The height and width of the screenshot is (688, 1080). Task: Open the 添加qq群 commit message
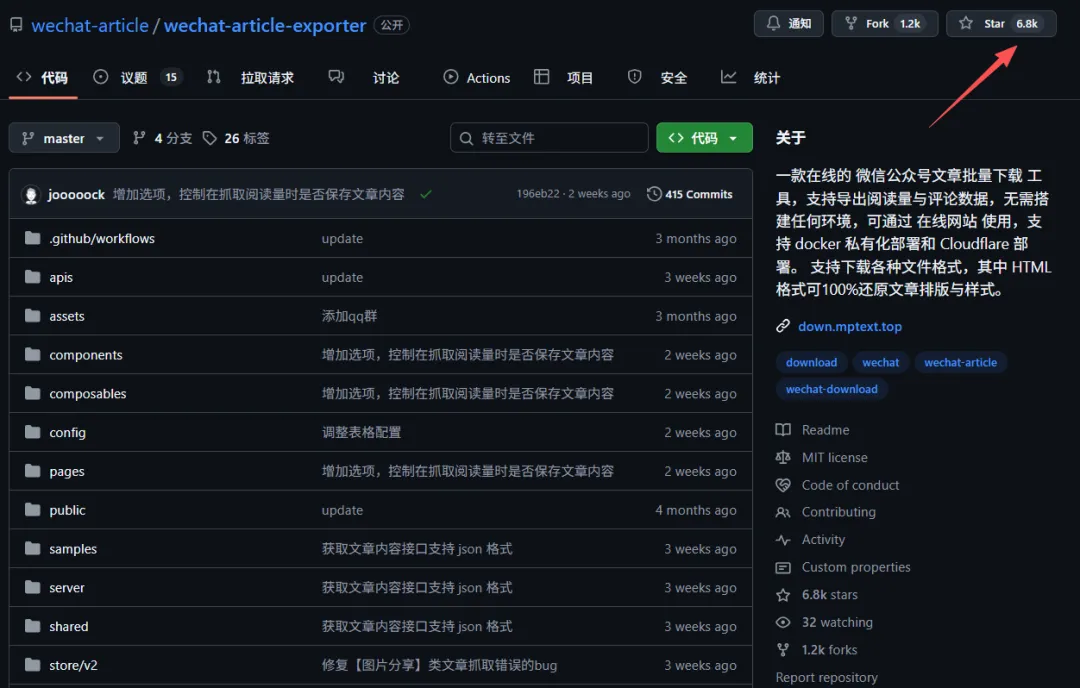349,316
